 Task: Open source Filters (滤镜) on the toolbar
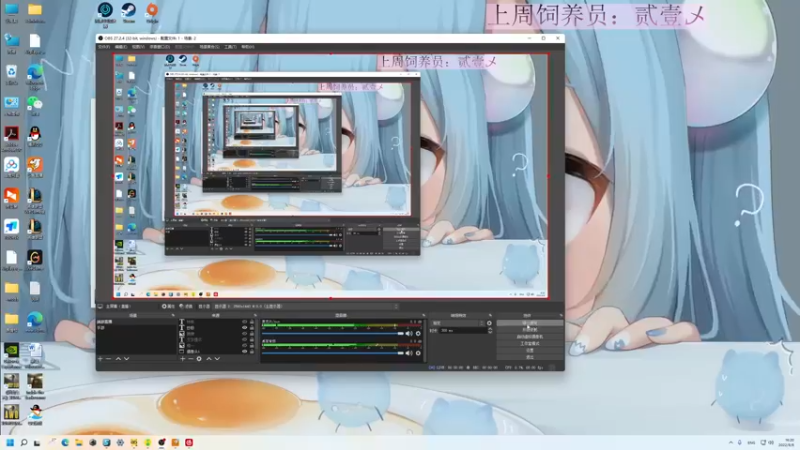[x=186, y=306]
